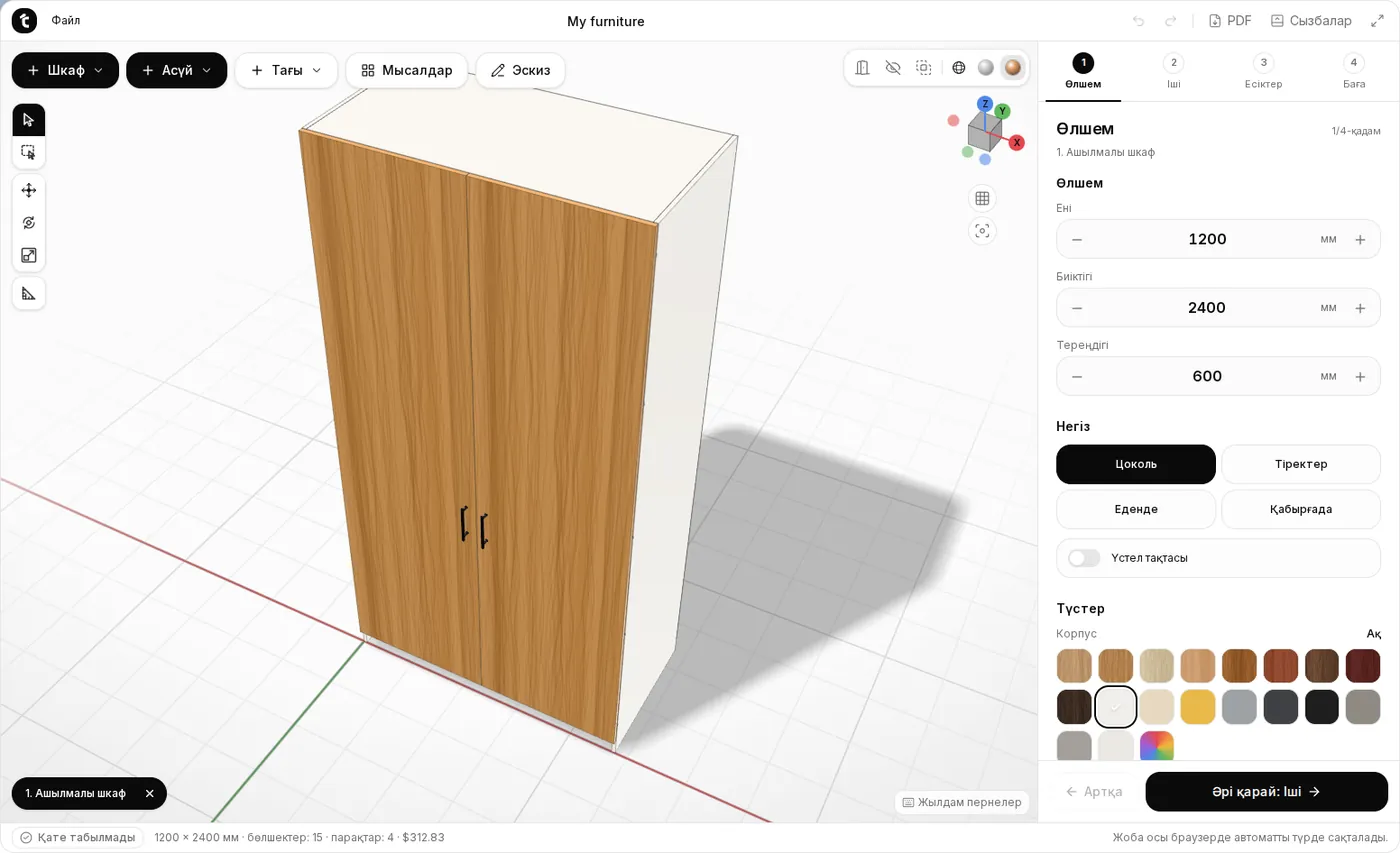Viewport: 1400px width, 853px height.
Task: Click the selection frame icon
Action: 924,68
